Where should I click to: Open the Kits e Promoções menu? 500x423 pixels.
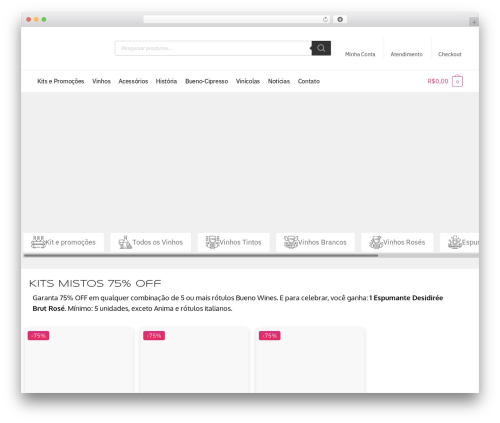point(61,81)
